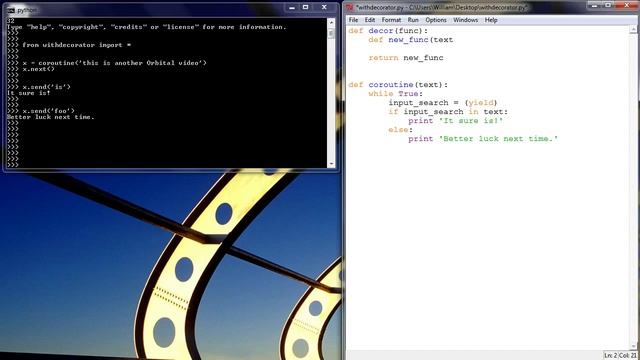
Task: Click the 'while True:' line
Action: pos(396,94)
